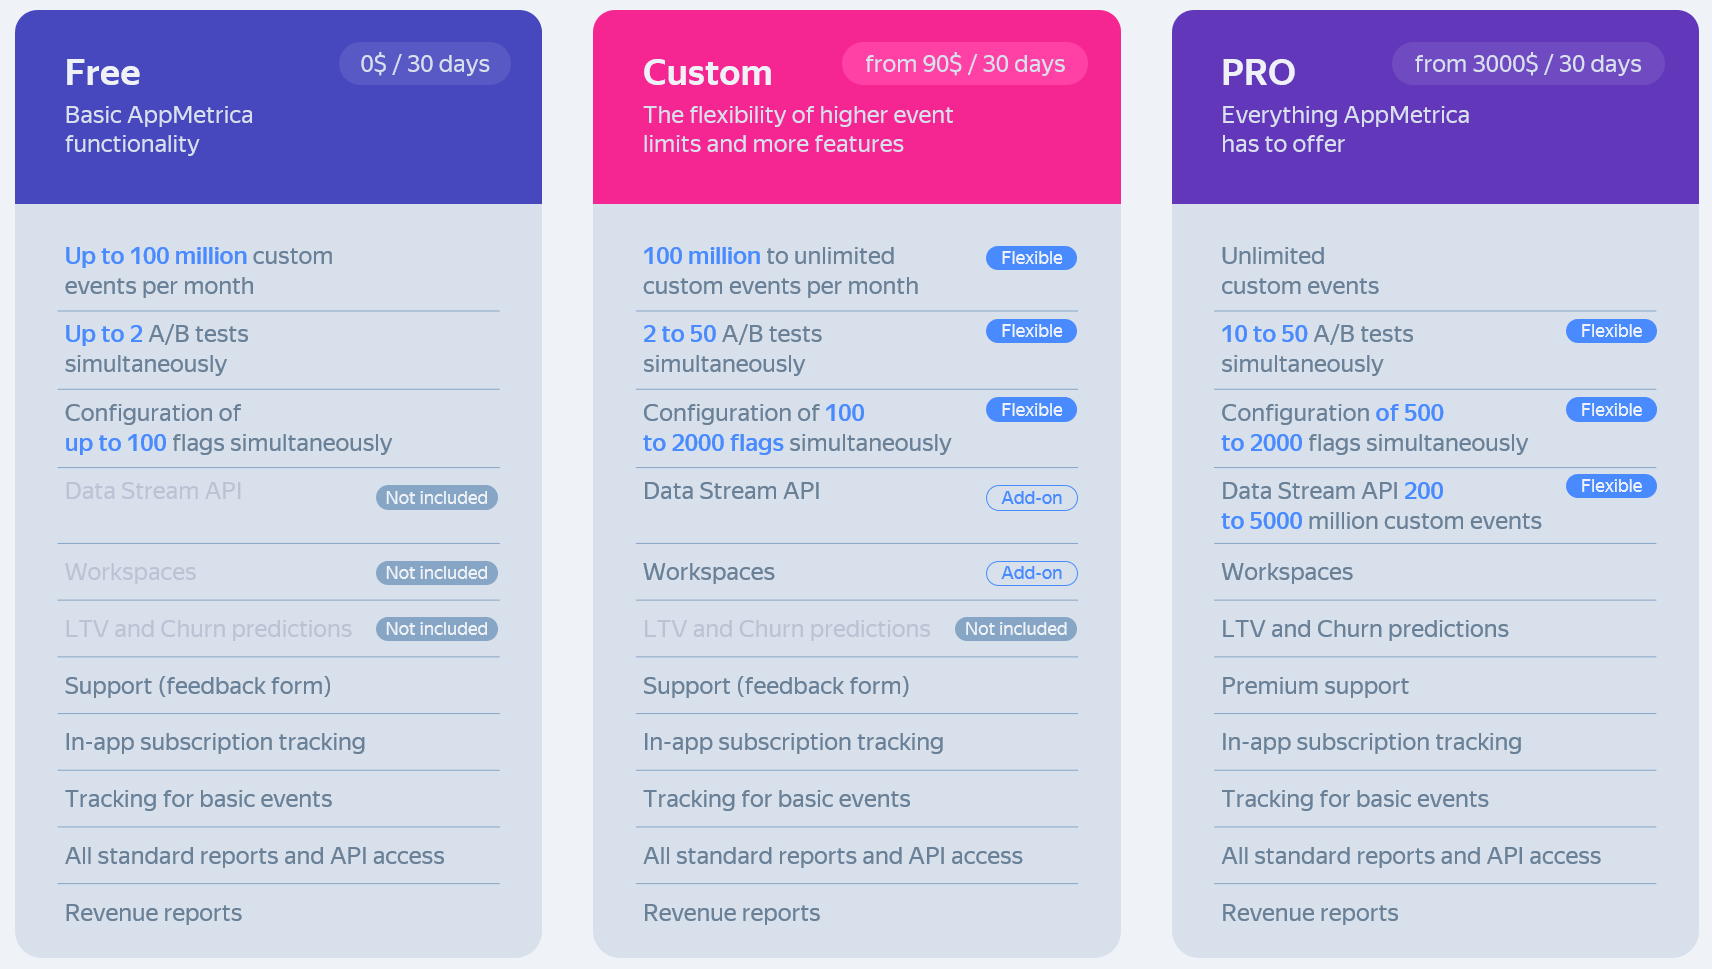Click the Free plan "0$ / 30 days" price pill

(425, 64)
